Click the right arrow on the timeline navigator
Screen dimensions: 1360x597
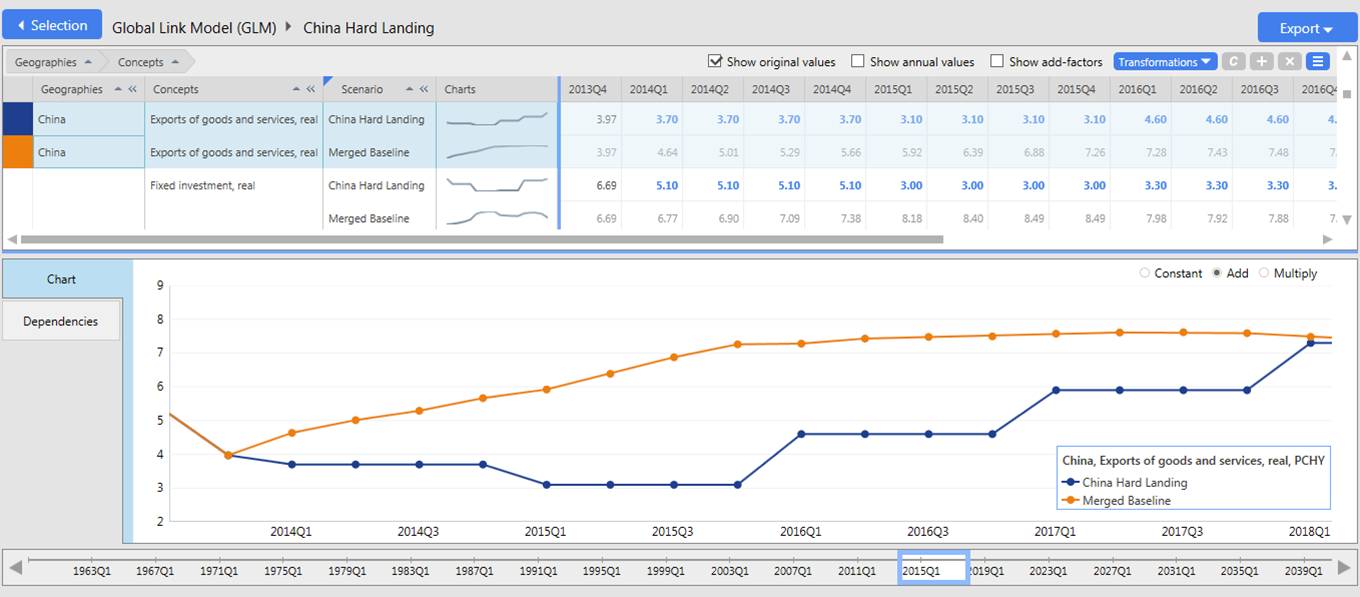pyautogui.click(x=1344, y=568)
